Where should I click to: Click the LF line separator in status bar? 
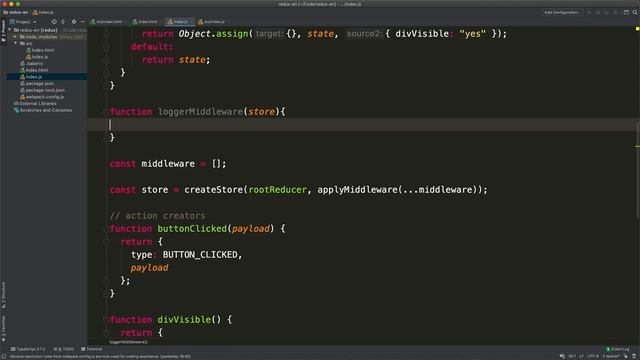(581, 356)
